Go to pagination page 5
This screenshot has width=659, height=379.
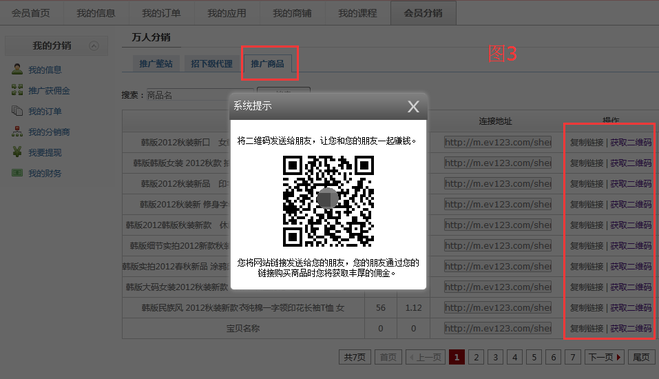point(534,357)
